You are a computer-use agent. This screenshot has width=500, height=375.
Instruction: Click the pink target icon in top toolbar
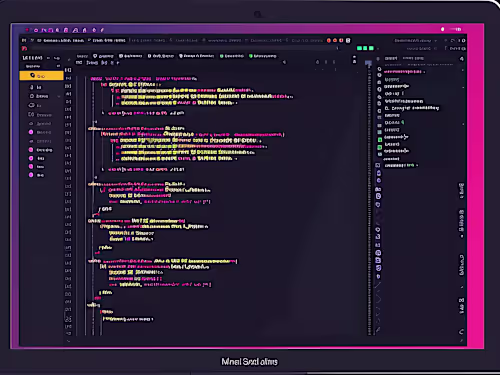pos(36,30)
